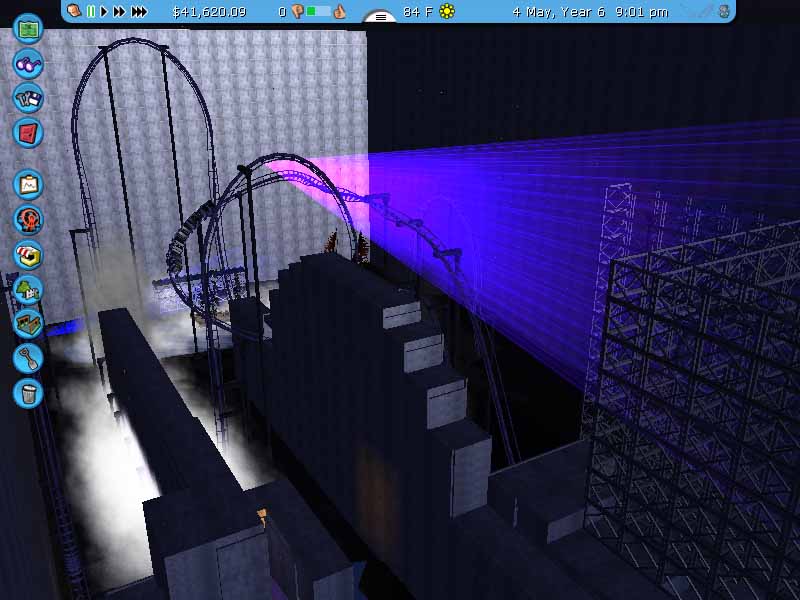Screen dimensions: 800x600
Task: Click the guest count number 0
Action: point(282,12)
